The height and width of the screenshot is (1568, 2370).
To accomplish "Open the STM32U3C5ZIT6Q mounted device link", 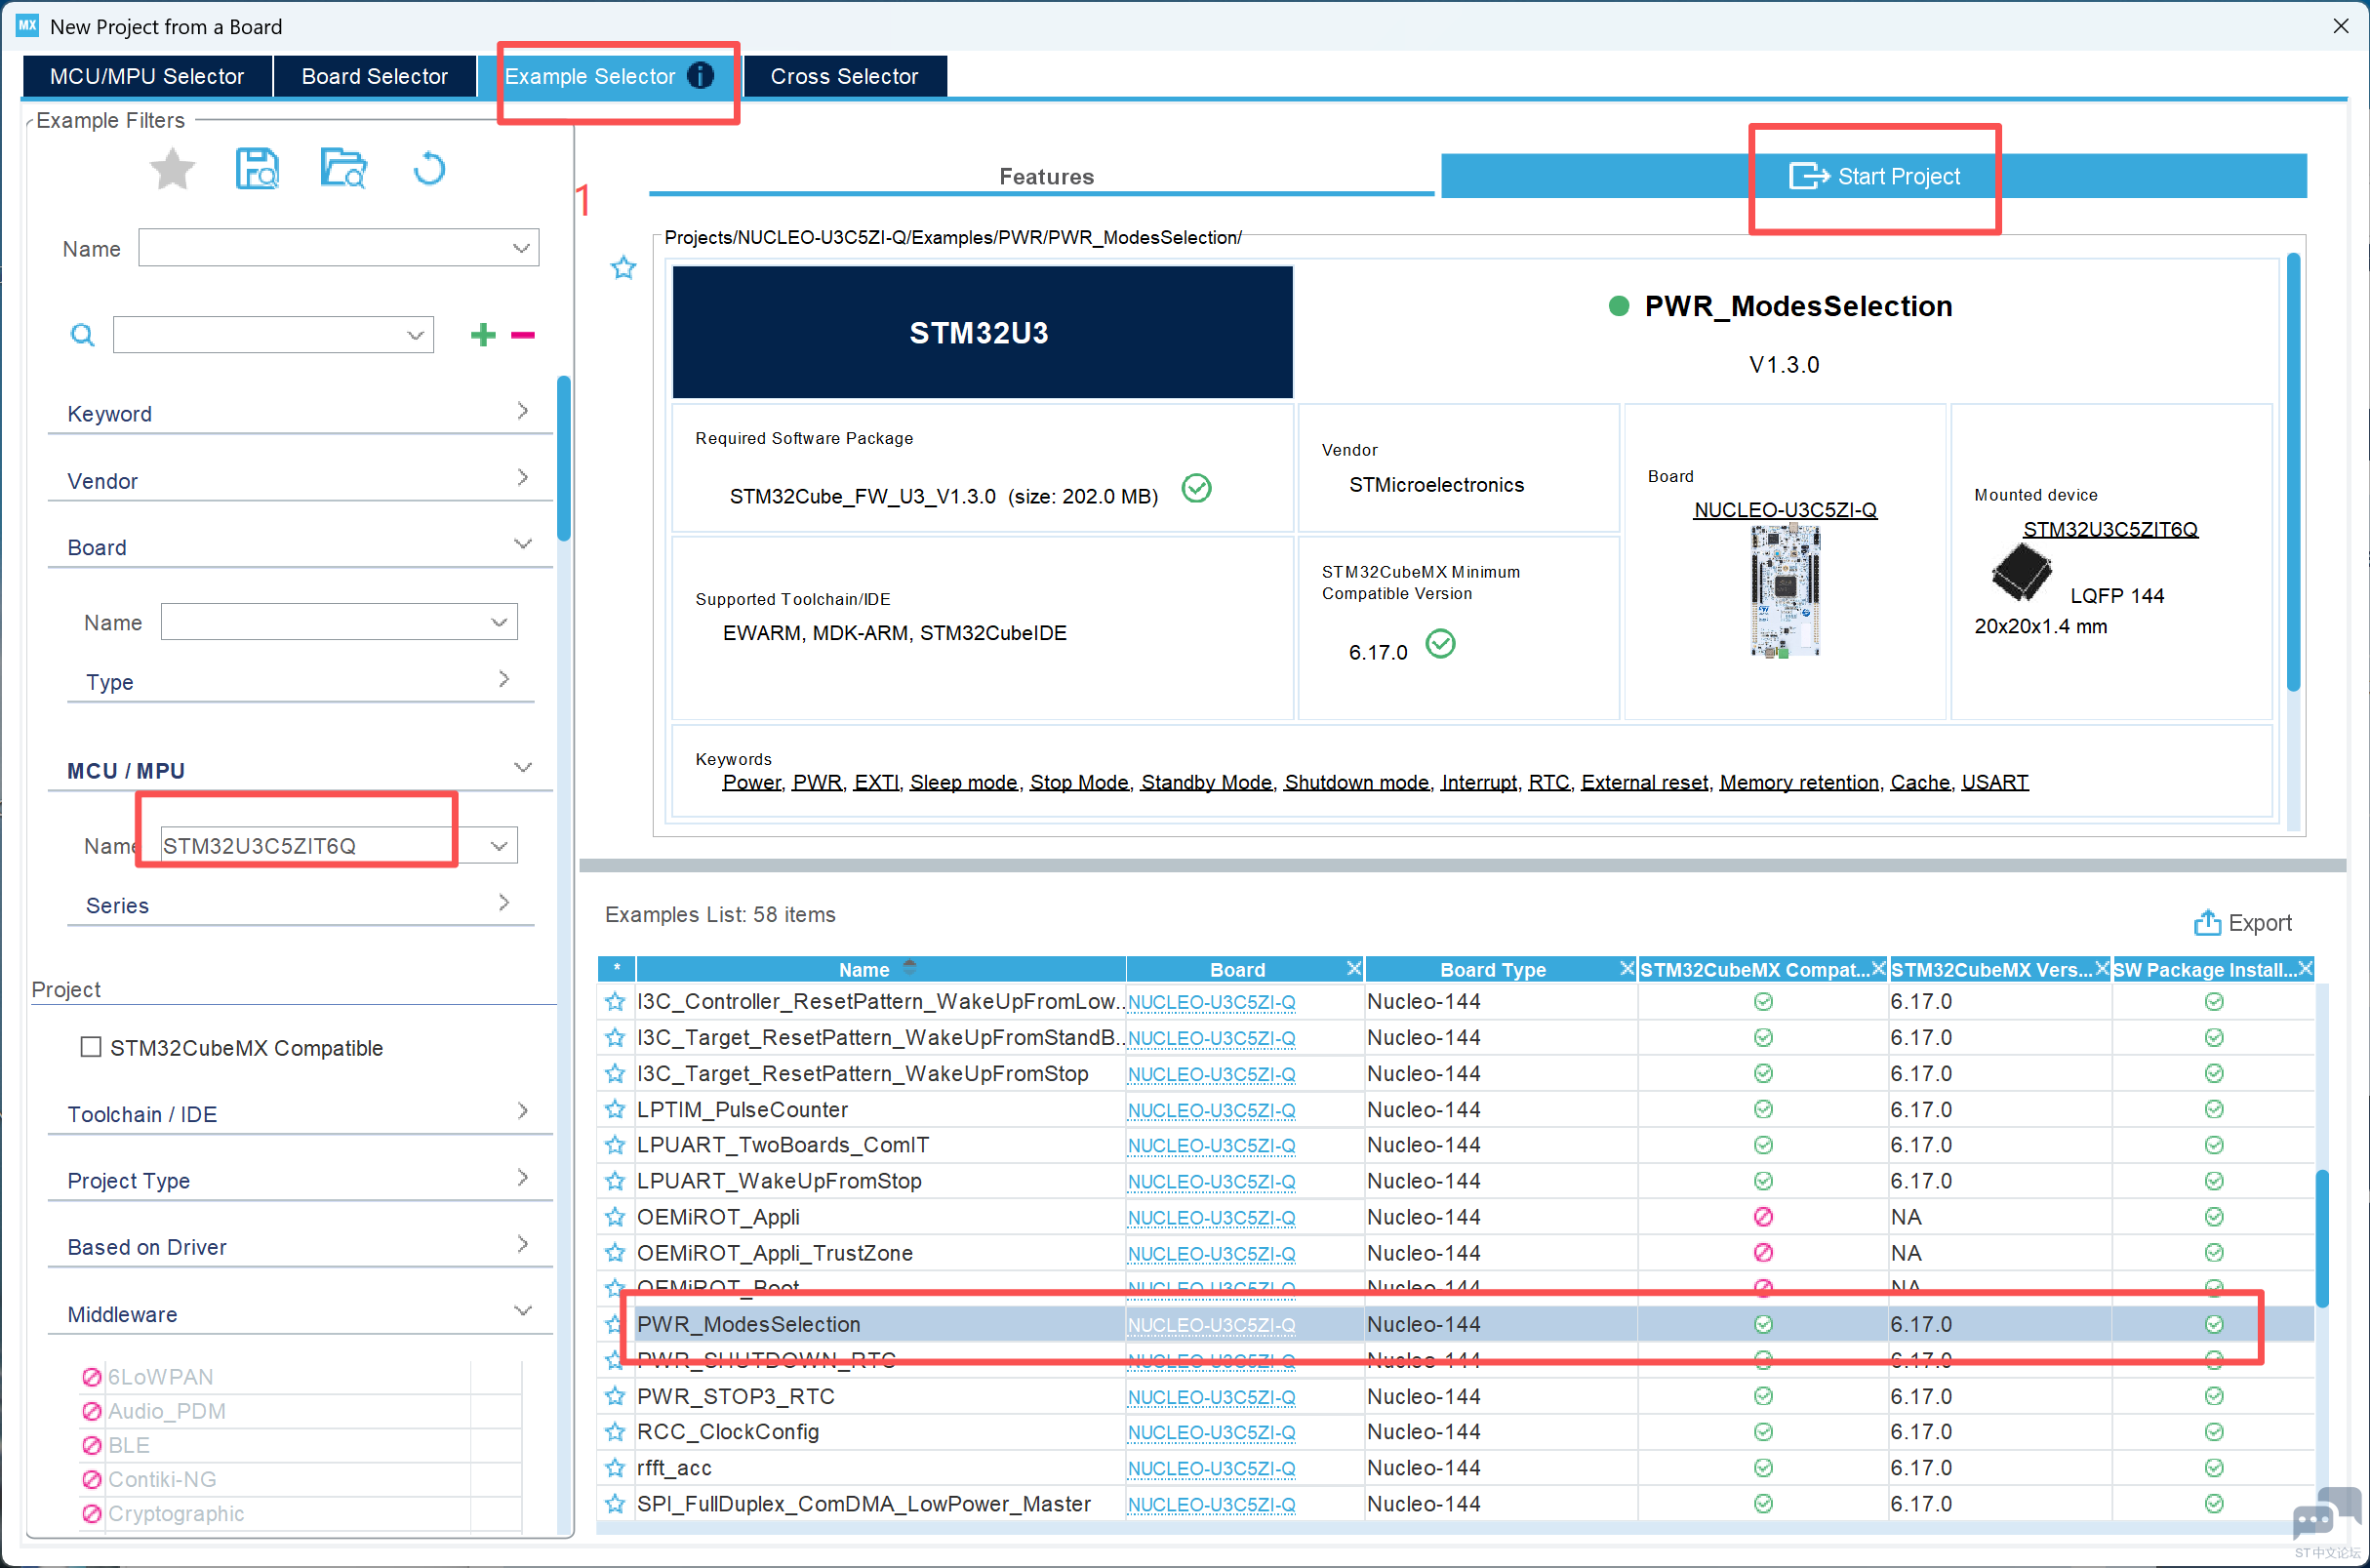I will pos(2110,529).
